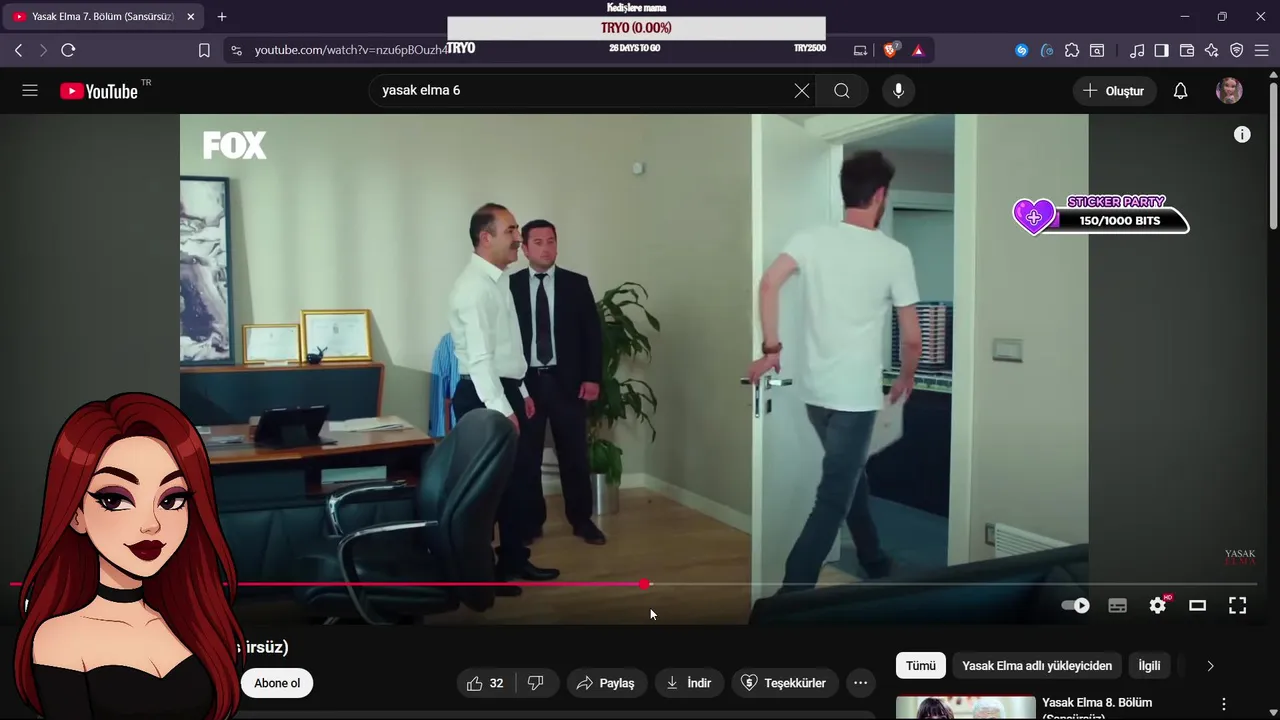Open the music note playlist icon
Screen dimensions: 1280x720
coord(1137,50)
